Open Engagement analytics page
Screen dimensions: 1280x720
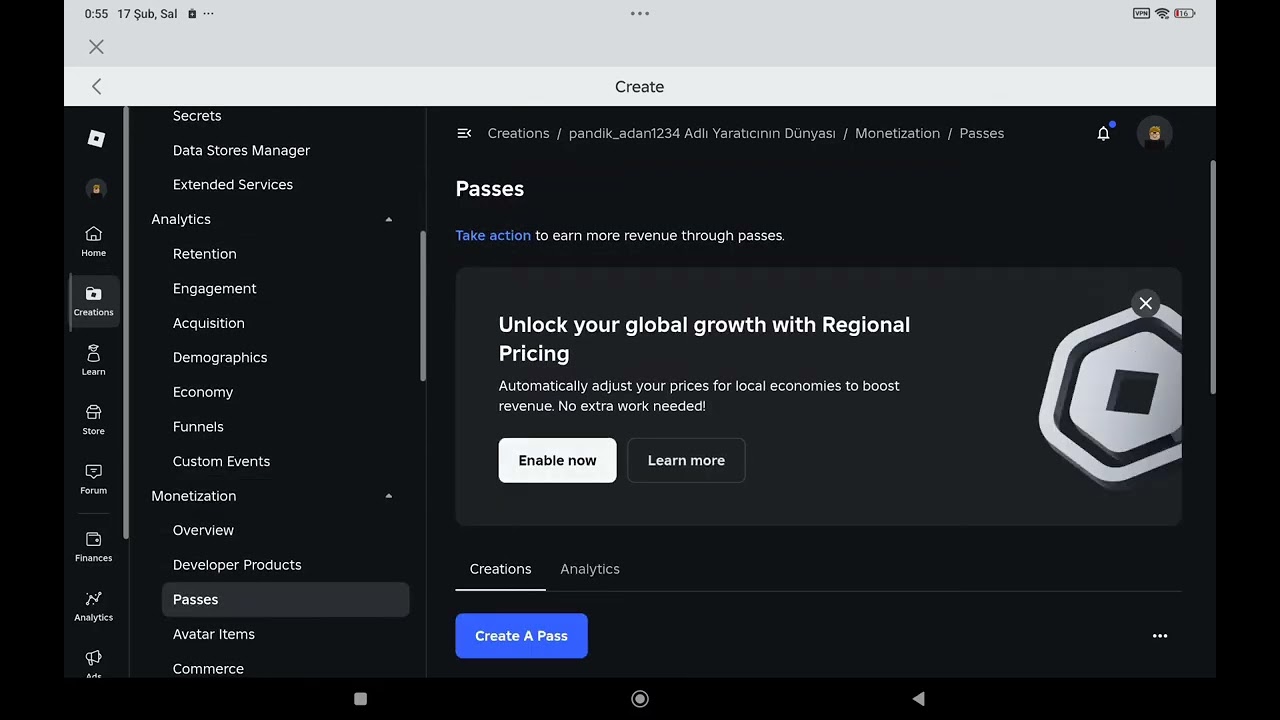click(214, 288)
